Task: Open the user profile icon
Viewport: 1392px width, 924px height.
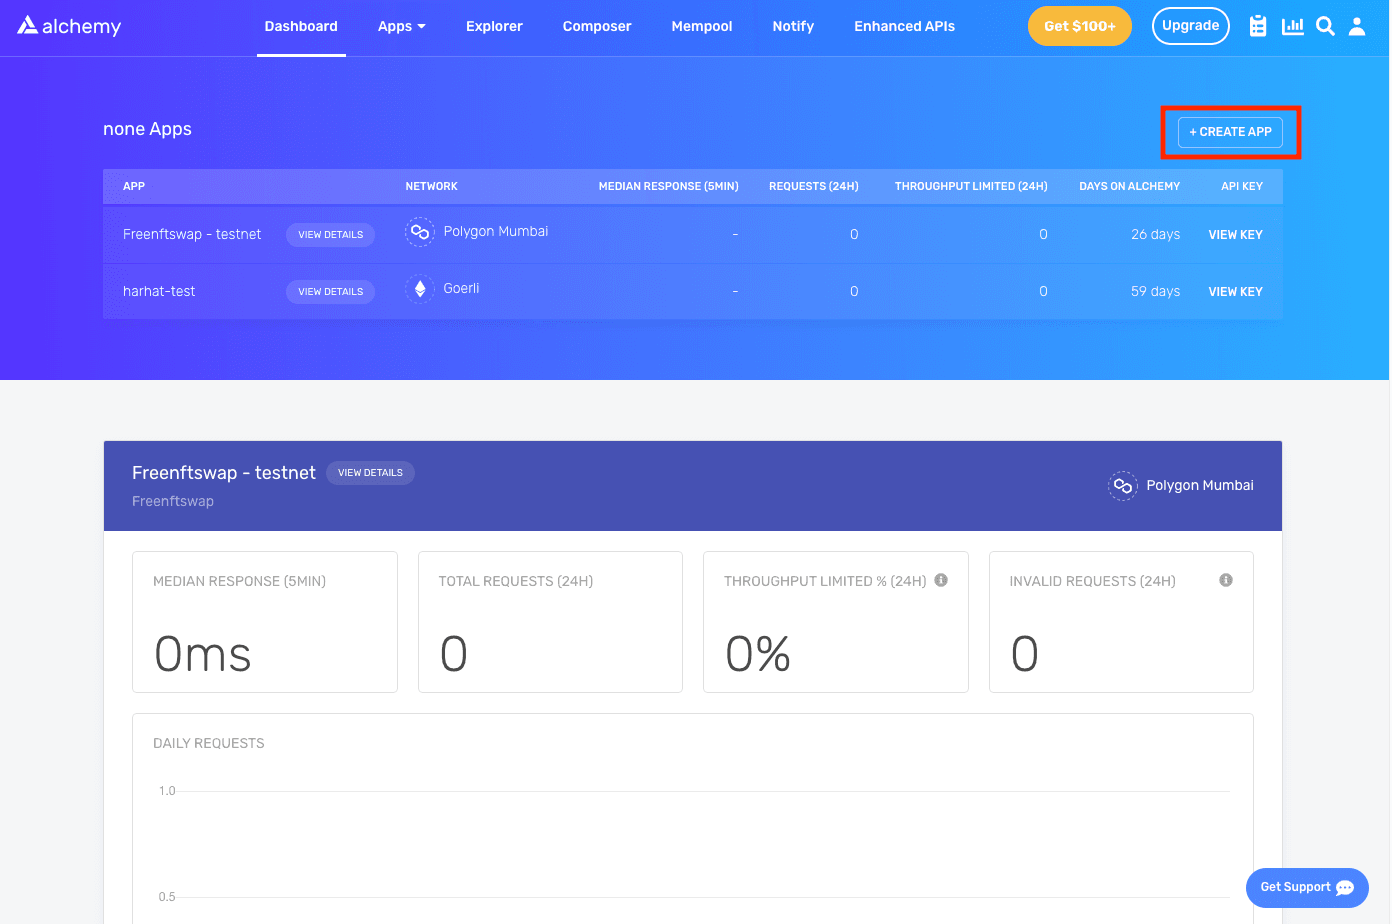Action: pyautogui.click(x=1357, y=26)
